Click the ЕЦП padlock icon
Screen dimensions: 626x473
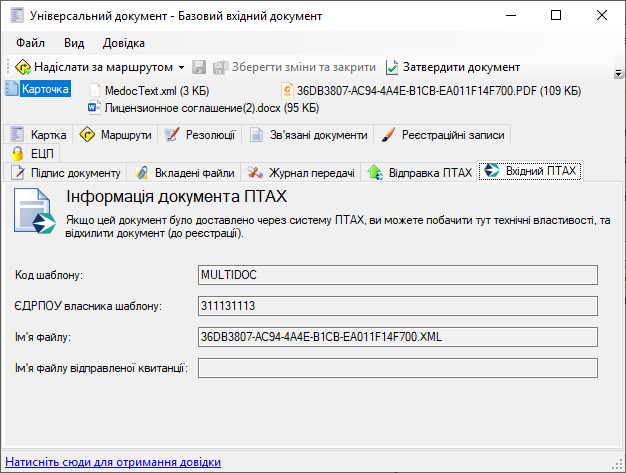pyautogui.click(x=17, y=153)
